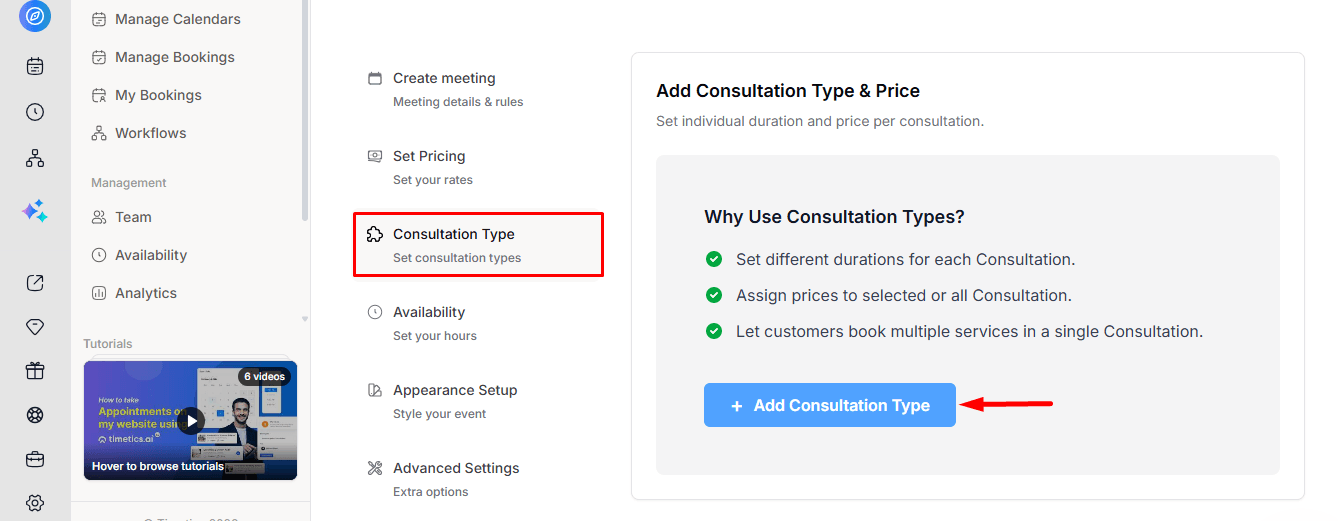
Task: Click the external link icon in rail
Action: click(35, 283)
